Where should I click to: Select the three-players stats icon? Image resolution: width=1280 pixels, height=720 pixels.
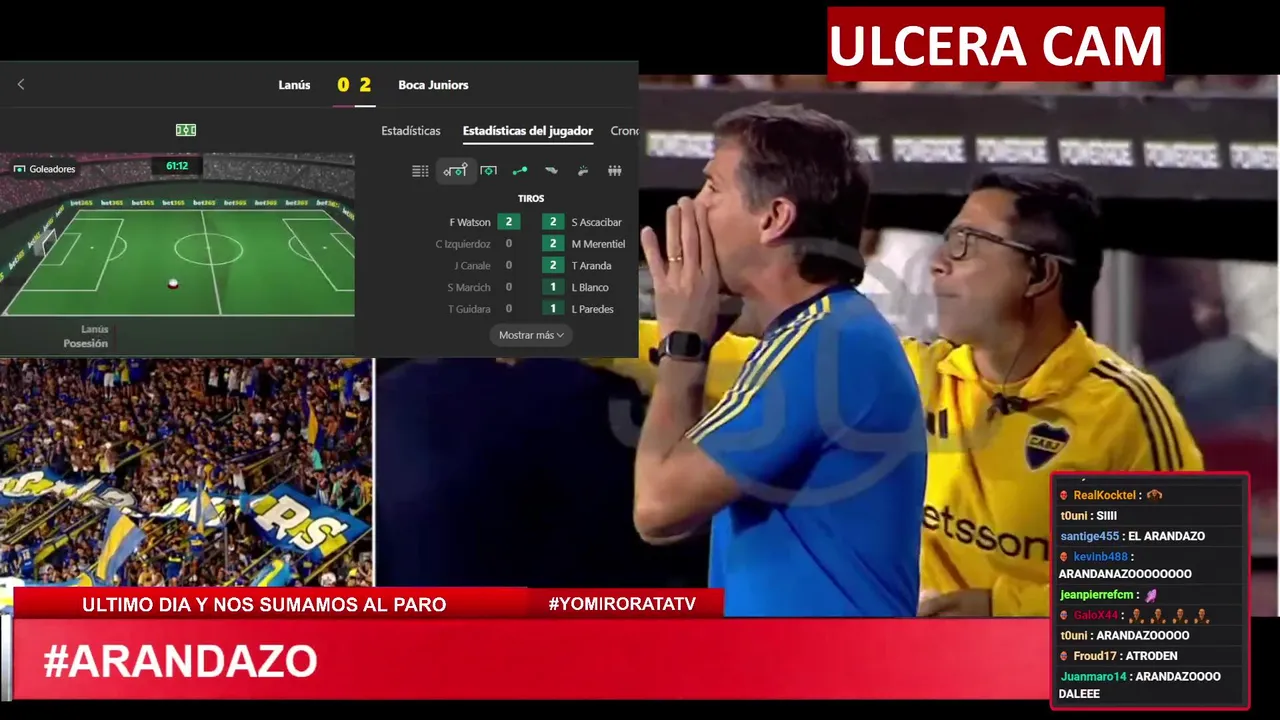[615, 171]
